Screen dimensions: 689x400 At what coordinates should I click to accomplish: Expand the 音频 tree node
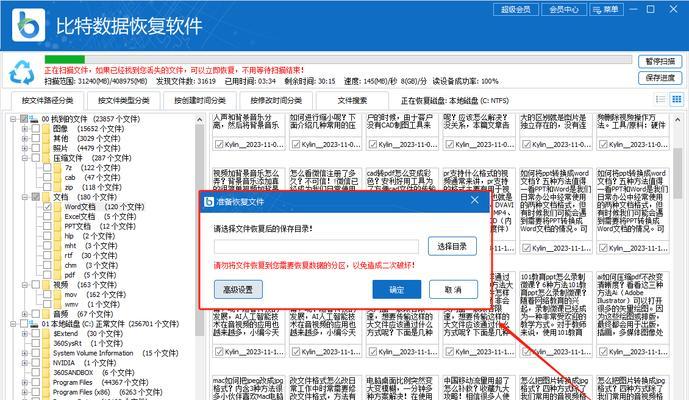[x=25, y=314]
